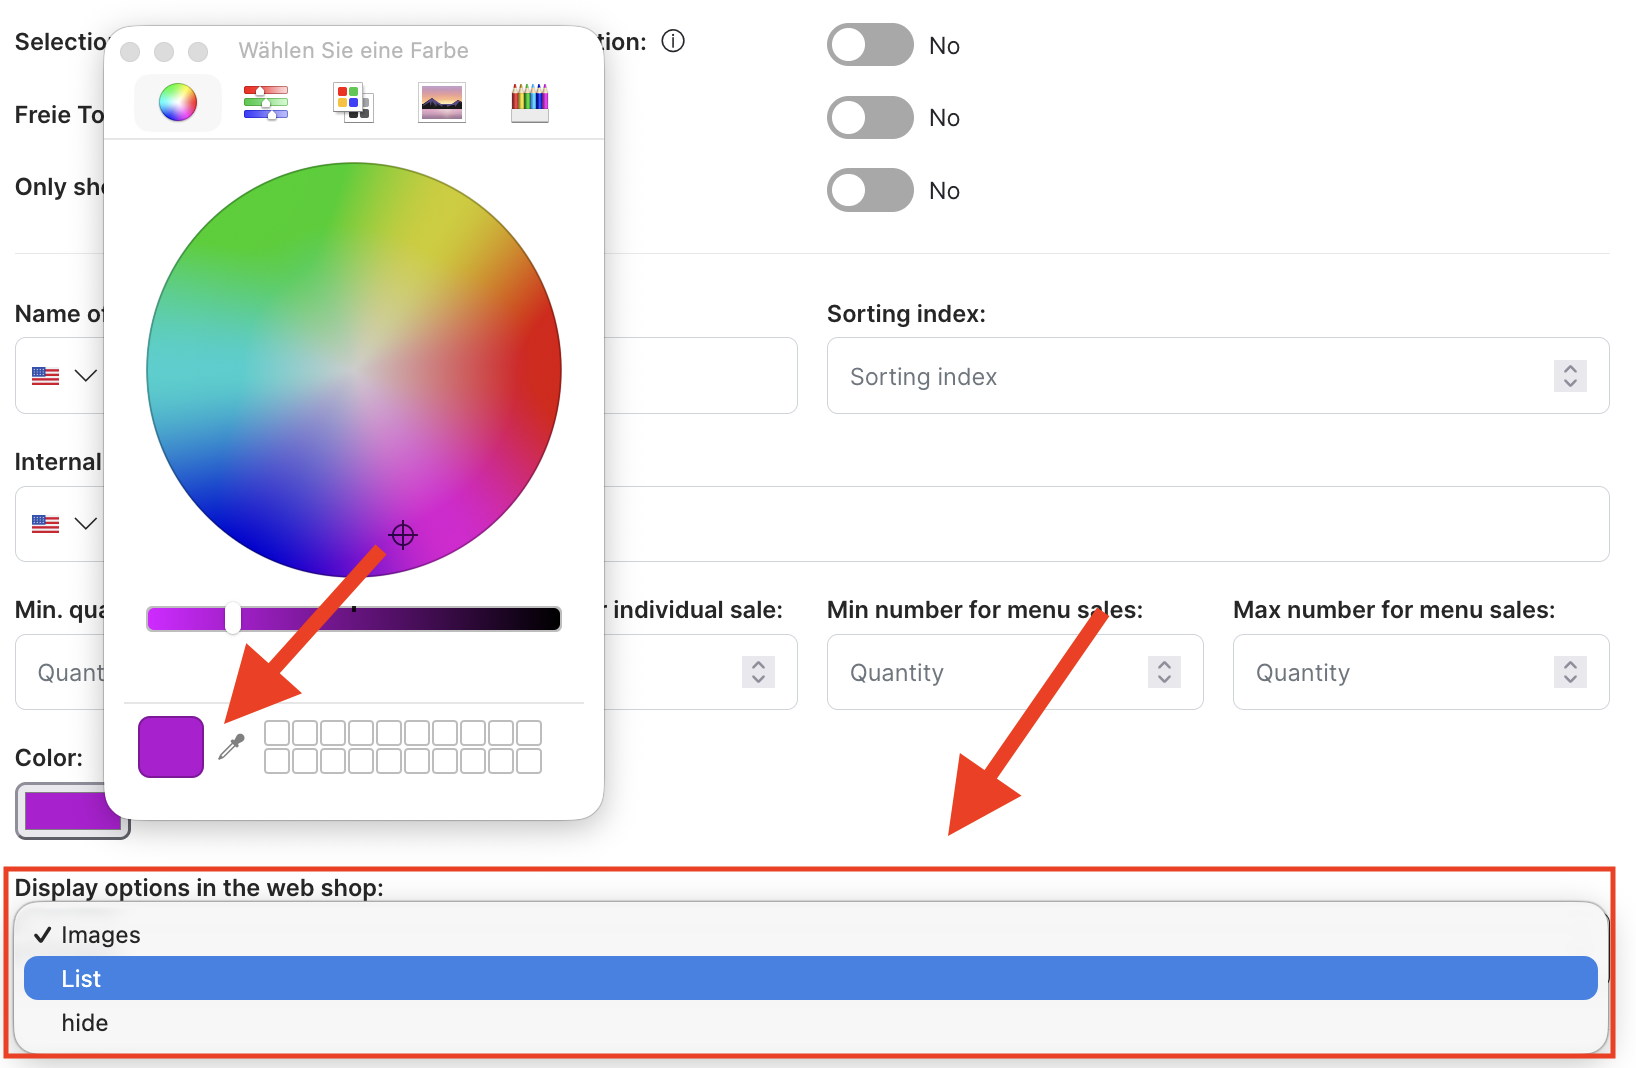Click the info icon beside the top label
This screenshot has height=1068, width=1636.
point(673,41)
